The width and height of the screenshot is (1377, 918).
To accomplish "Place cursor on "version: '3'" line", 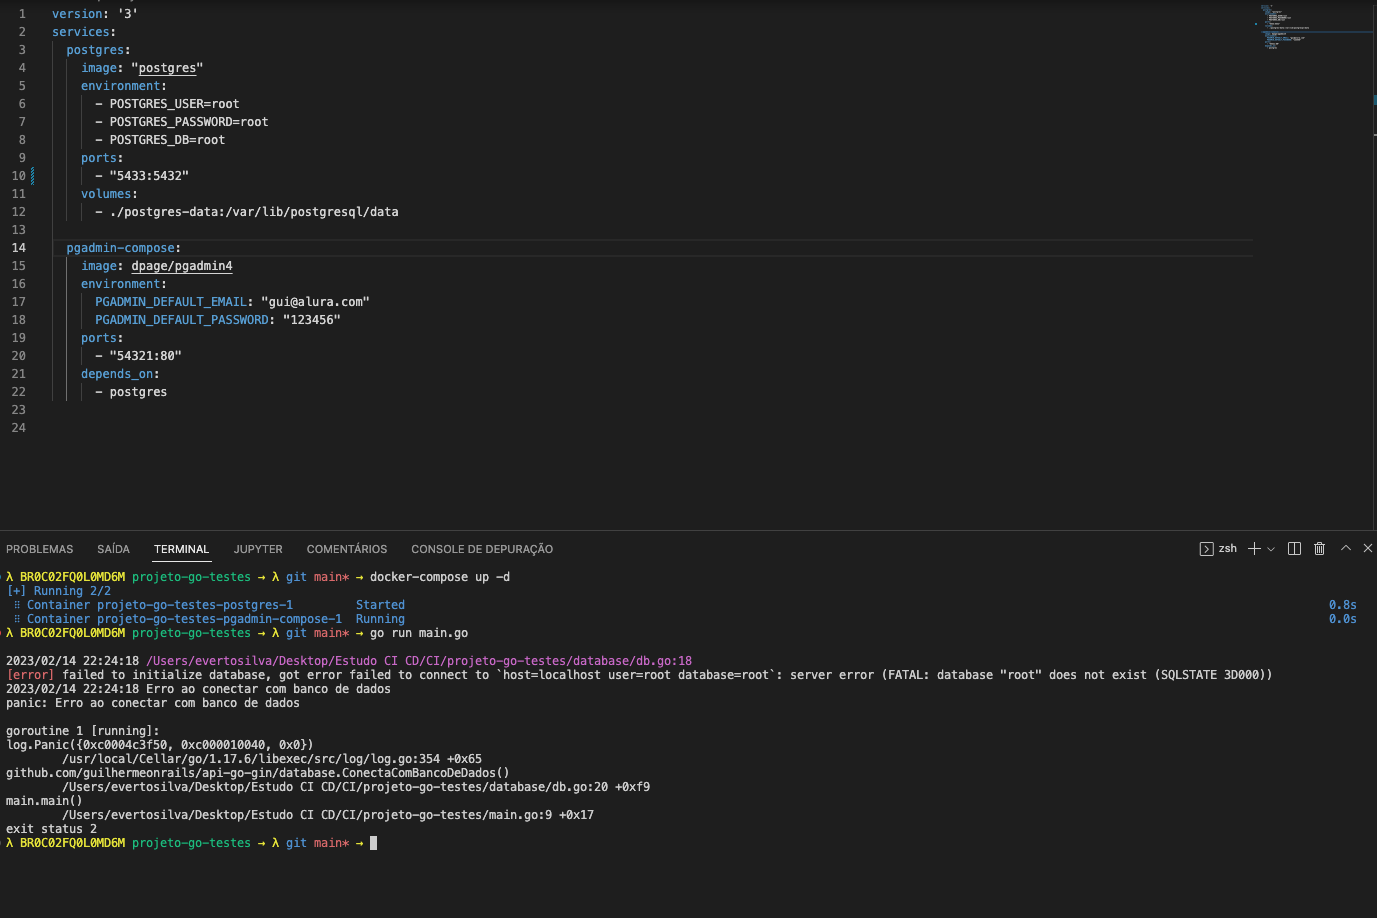I will click(95, 14).
